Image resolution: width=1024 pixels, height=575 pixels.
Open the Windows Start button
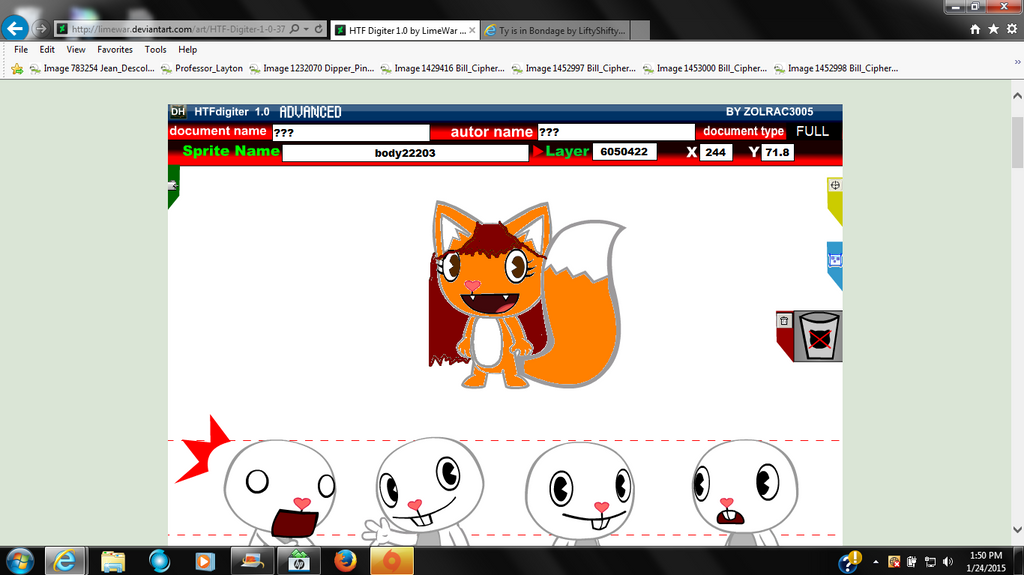[x=20, y=561]
